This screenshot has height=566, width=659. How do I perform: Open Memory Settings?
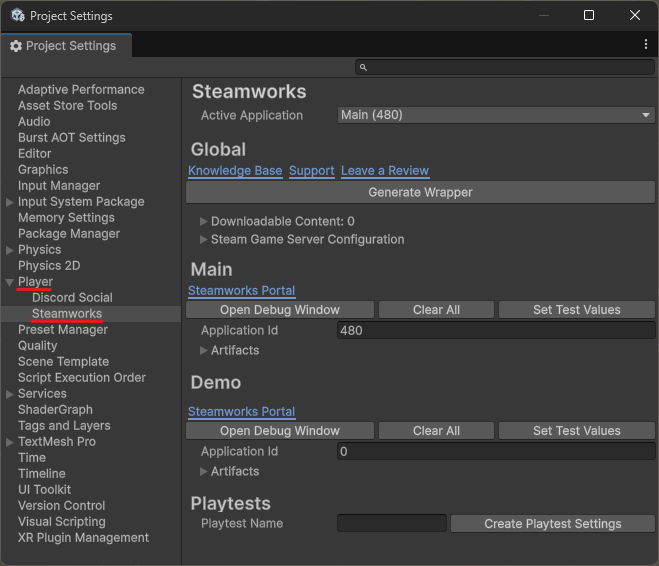tap(66, 217)
